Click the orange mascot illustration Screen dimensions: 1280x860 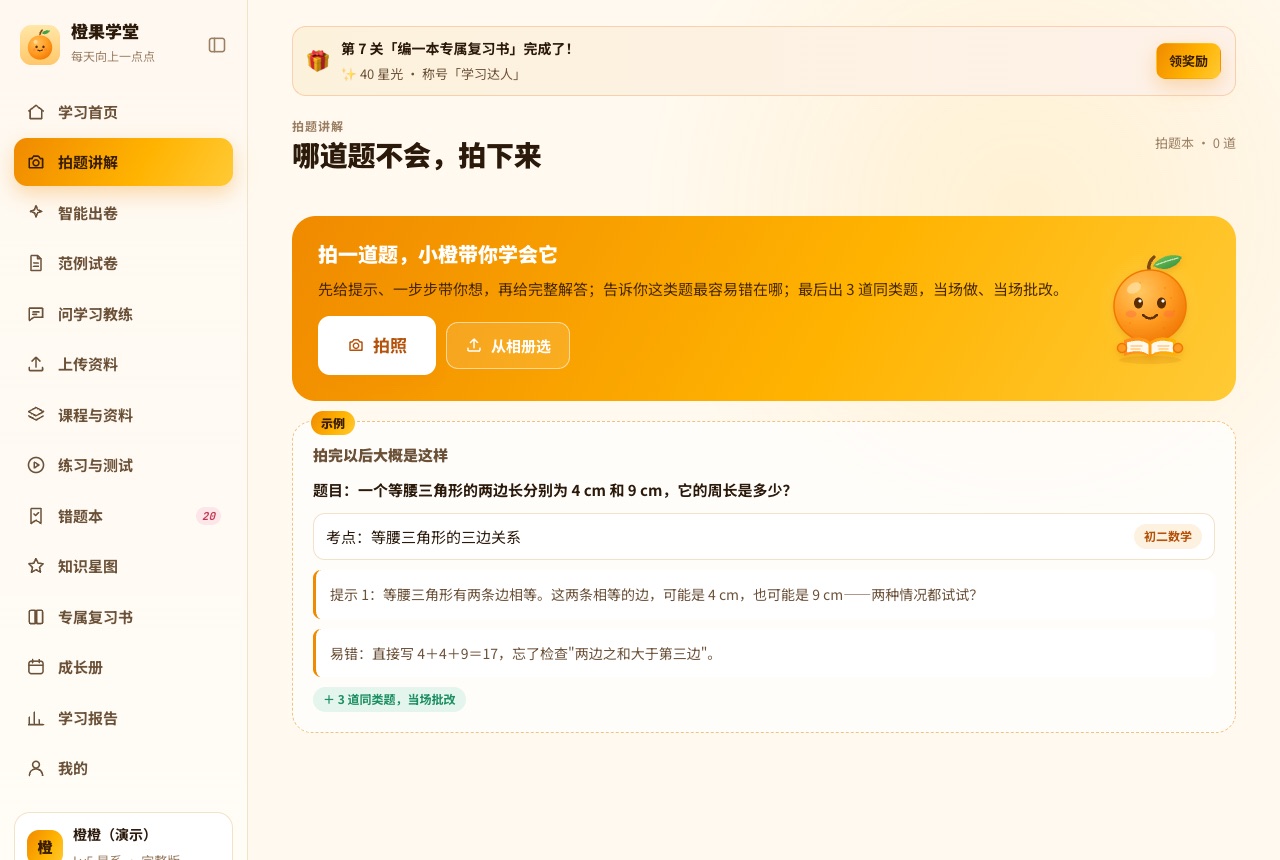click(1149, 308)
